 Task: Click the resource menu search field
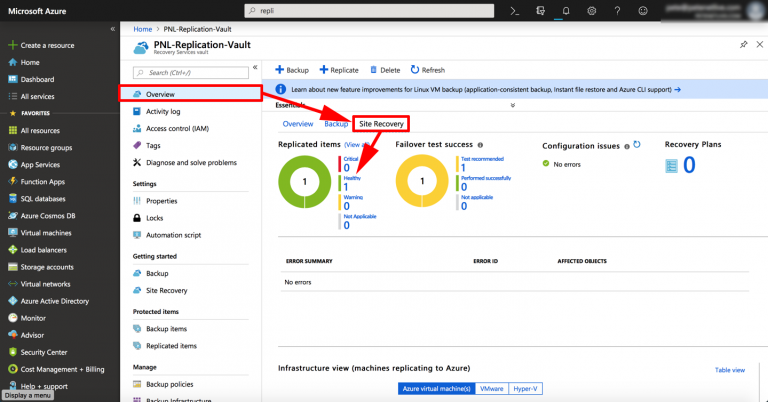191,73
